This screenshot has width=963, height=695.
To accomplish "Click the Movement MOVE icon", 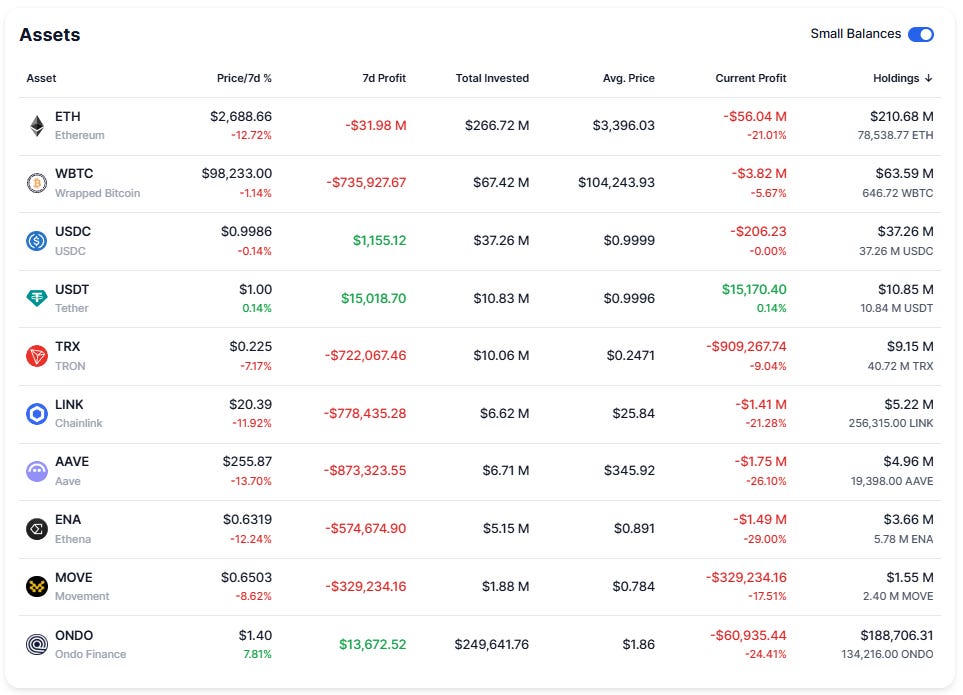I will 37,586.
